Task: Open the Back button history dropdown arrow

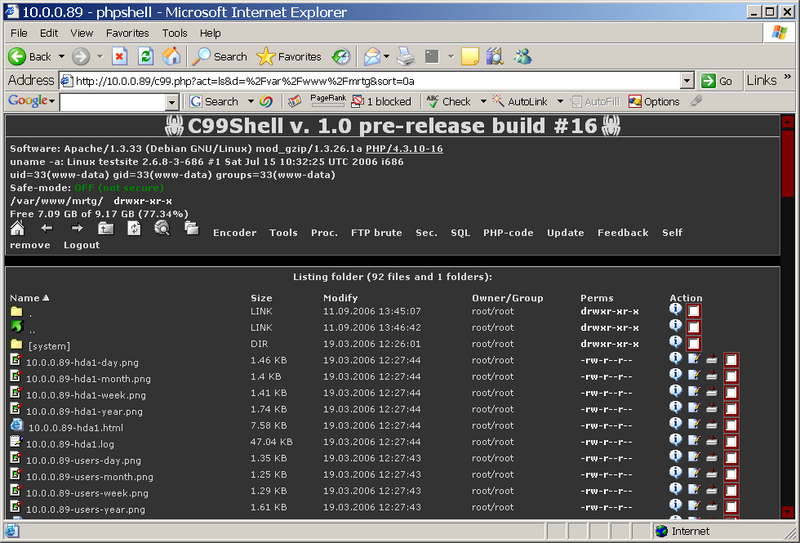Action: point(61,57)
